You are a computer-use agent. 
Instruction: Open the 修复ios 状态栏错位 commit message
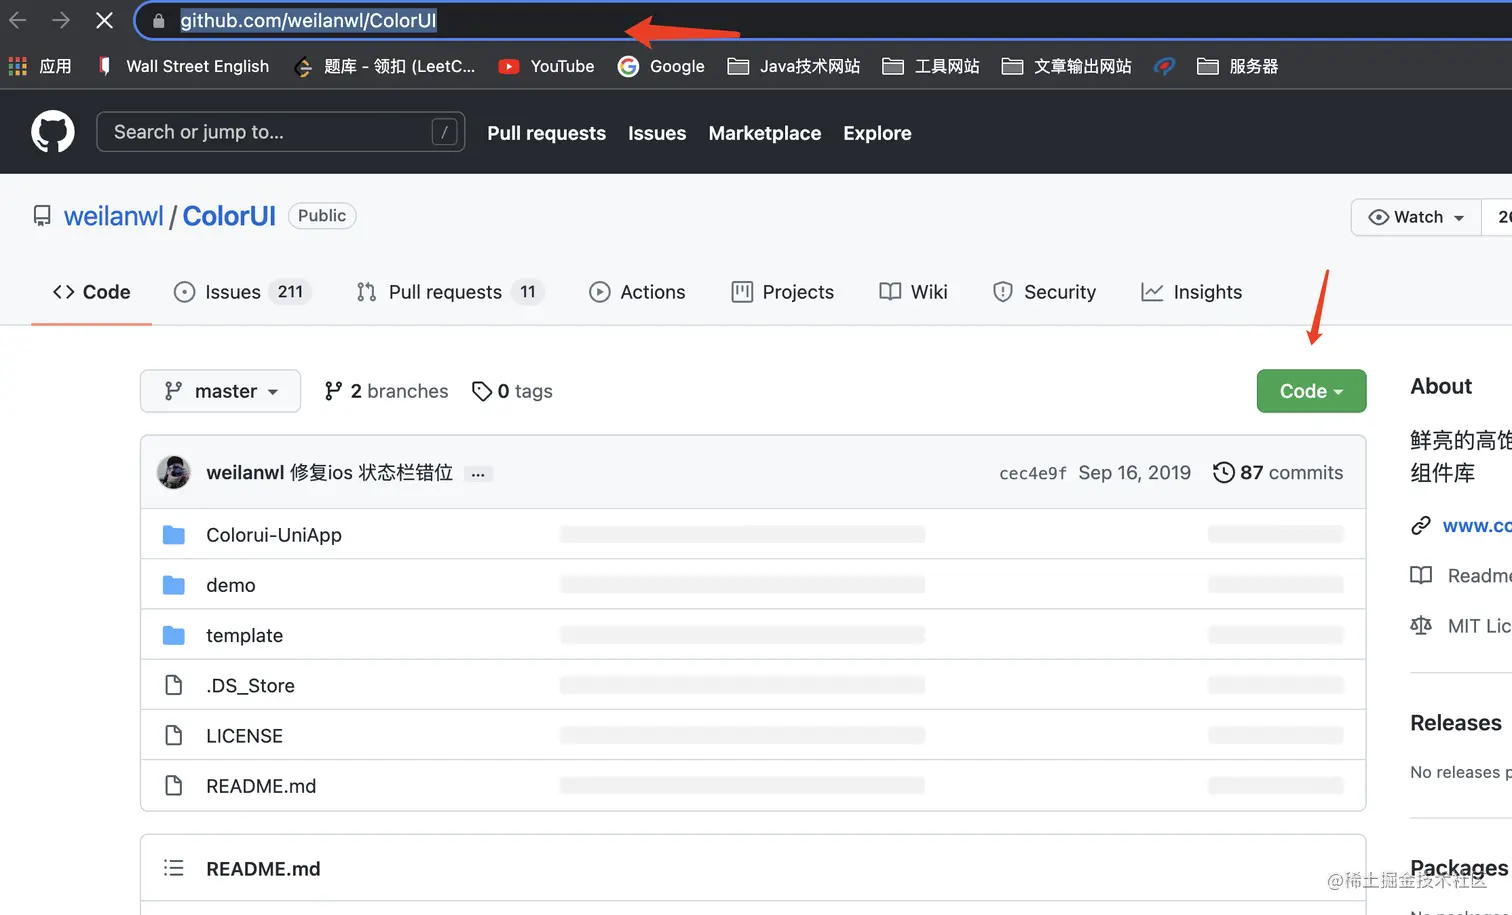tap(371, 473)
